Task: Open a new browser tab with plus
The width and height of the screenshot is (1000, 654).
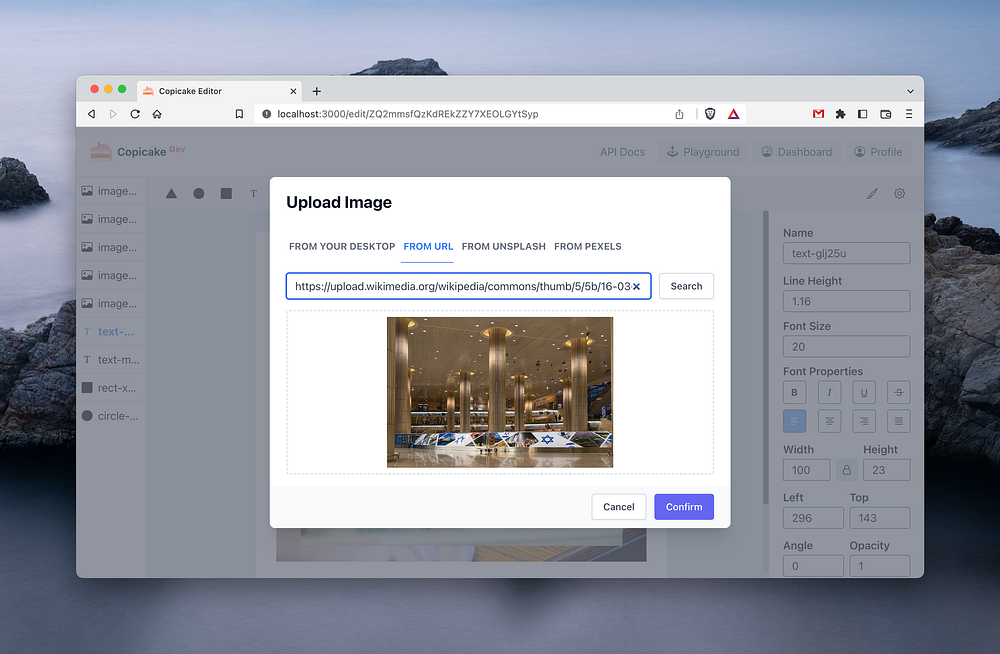Action: (316, 91)
